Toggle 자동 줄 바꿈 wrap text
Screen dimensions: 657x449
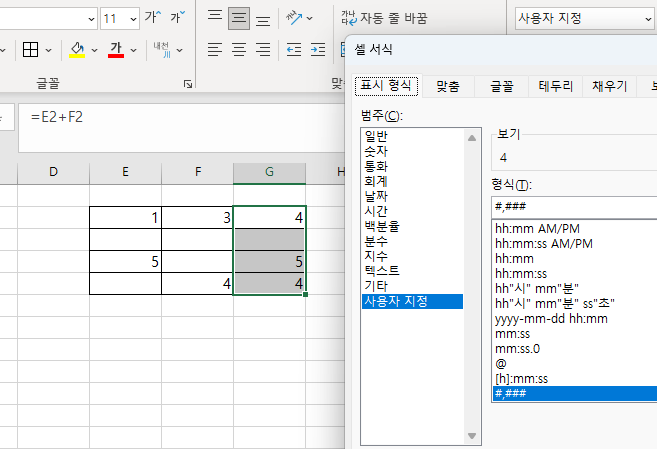[x=384, y=18]
